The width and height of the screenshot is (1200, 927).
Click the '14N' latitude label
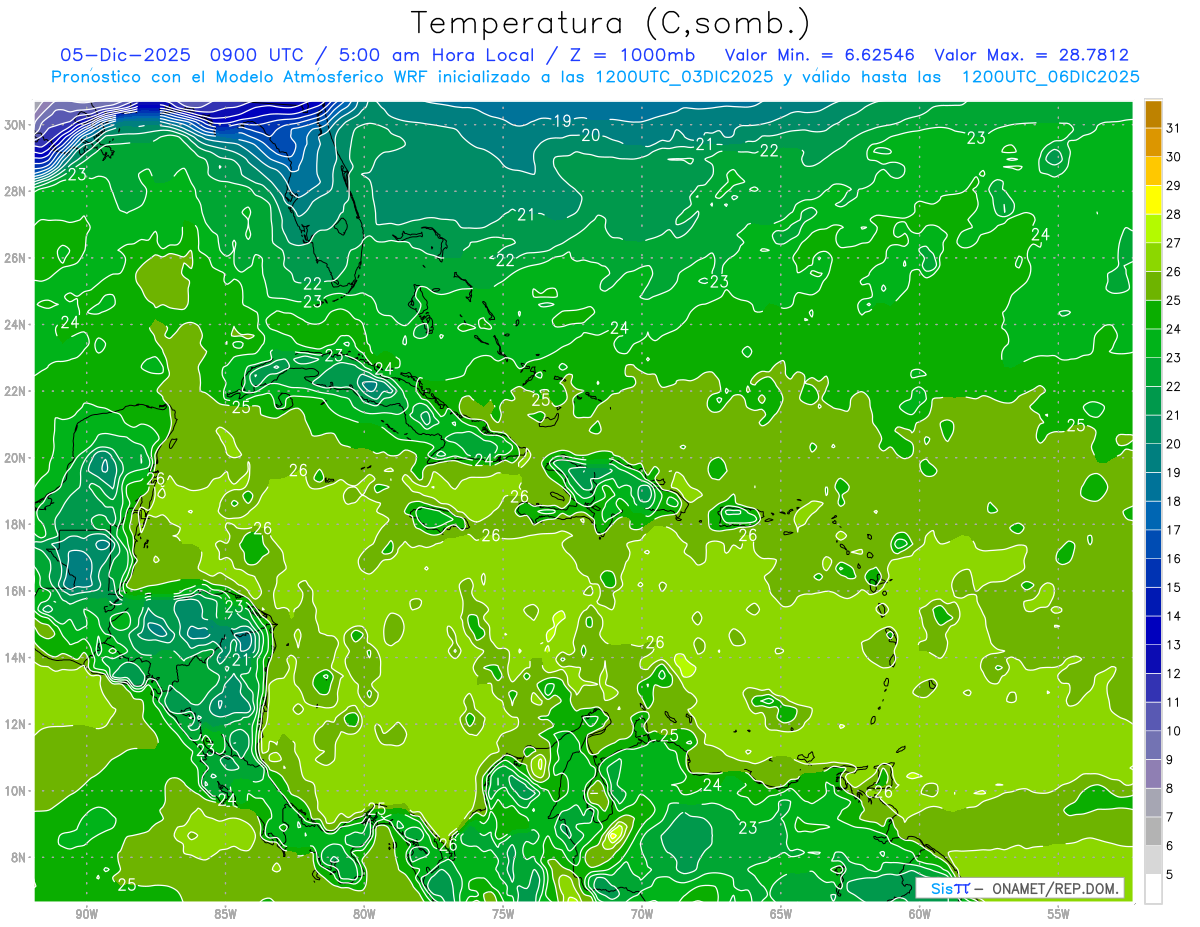pos(16,658)
